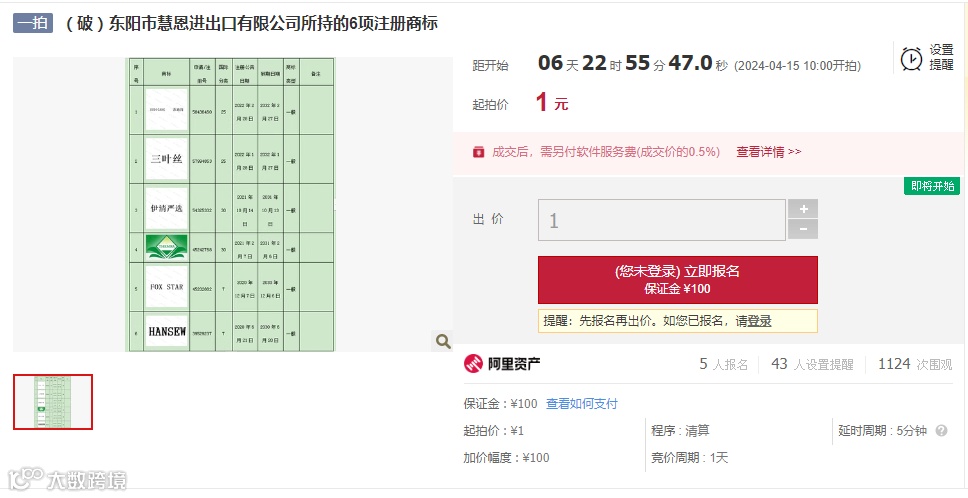Click the green logo trademark in table

pyautogui.click(x=167, y=247)
